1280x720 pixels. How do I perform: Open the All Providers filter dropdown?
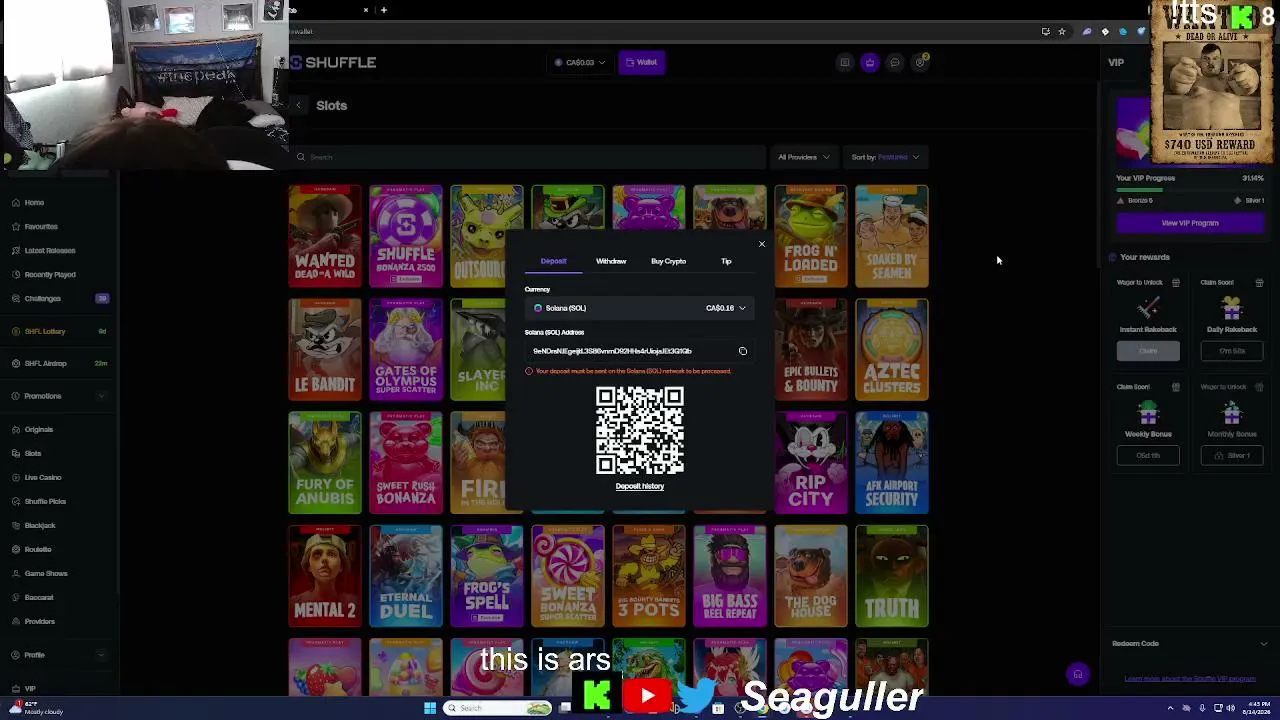click(x=804, y=157)
